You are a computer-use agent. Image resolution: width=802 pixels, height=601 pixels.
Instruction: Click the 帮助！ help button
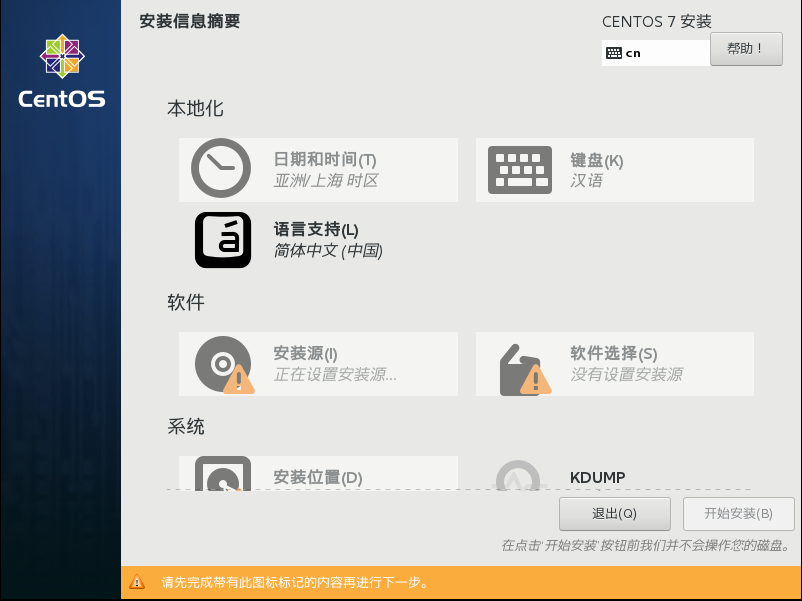tap(746, 49)
